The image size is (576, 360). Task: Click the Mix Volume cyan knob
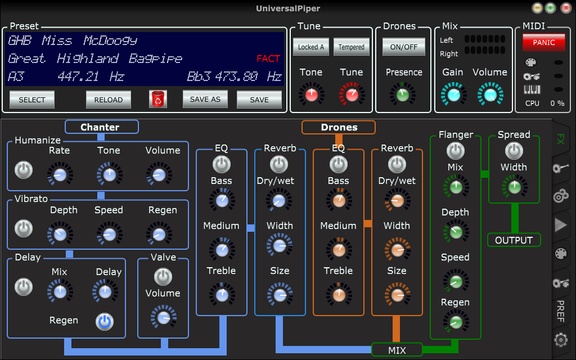pyautogui.click(x=490, y=94)
